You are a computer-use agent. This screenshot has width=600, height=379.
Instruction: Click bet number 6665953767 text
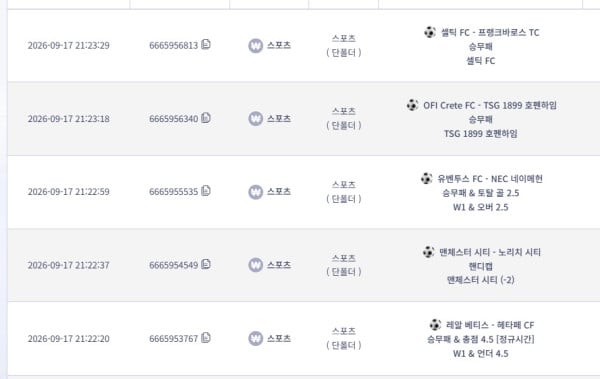[x=174, y=339]
